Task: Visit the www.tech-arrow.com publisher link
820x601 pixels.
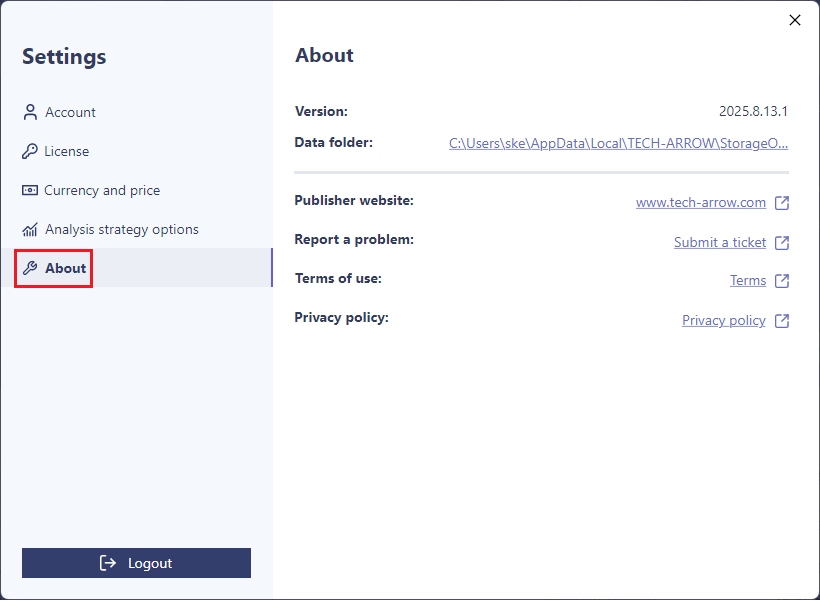Action: [700, 203]
